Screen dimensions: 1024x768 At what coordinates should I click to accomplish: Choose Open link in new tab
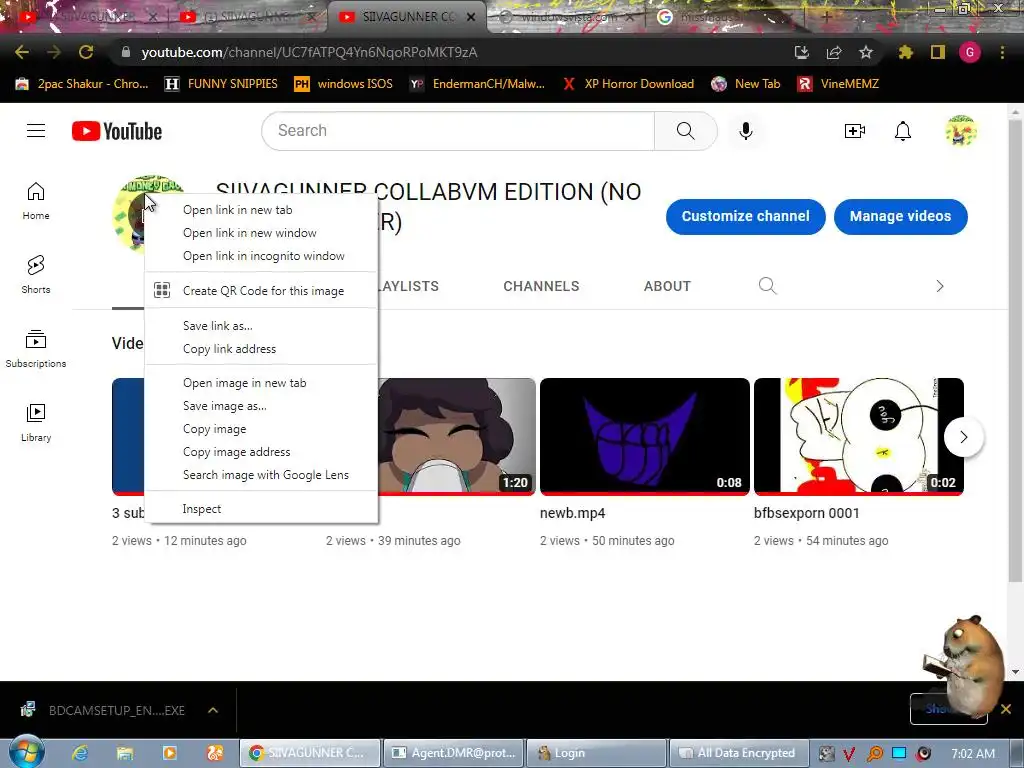261,210
